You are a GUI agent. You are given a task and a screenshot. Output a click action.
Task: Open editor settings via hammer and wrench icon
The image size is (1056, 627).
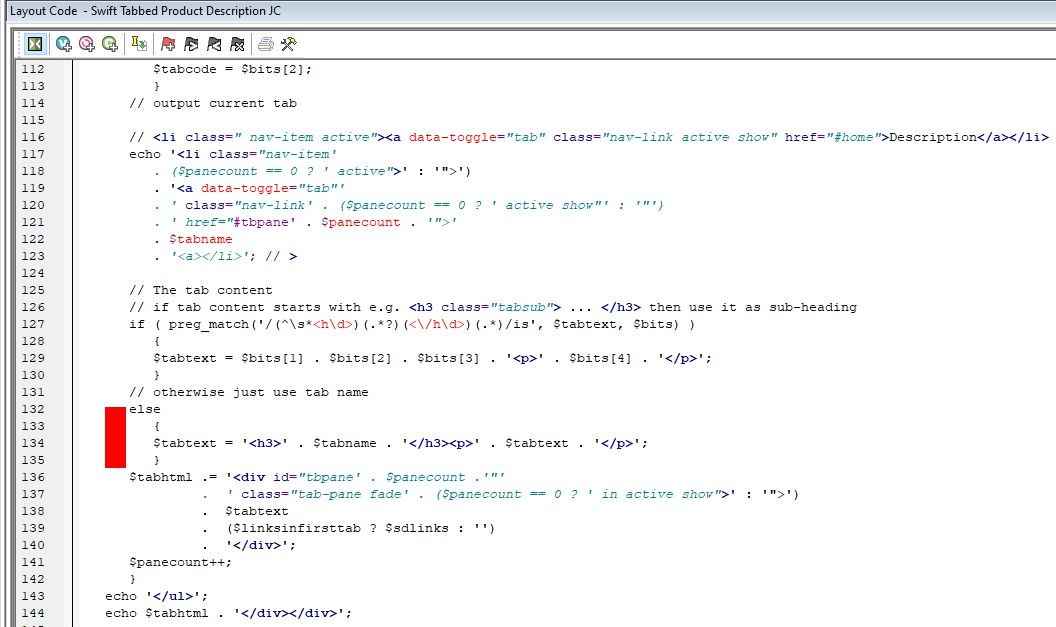[x=289, y=44]
